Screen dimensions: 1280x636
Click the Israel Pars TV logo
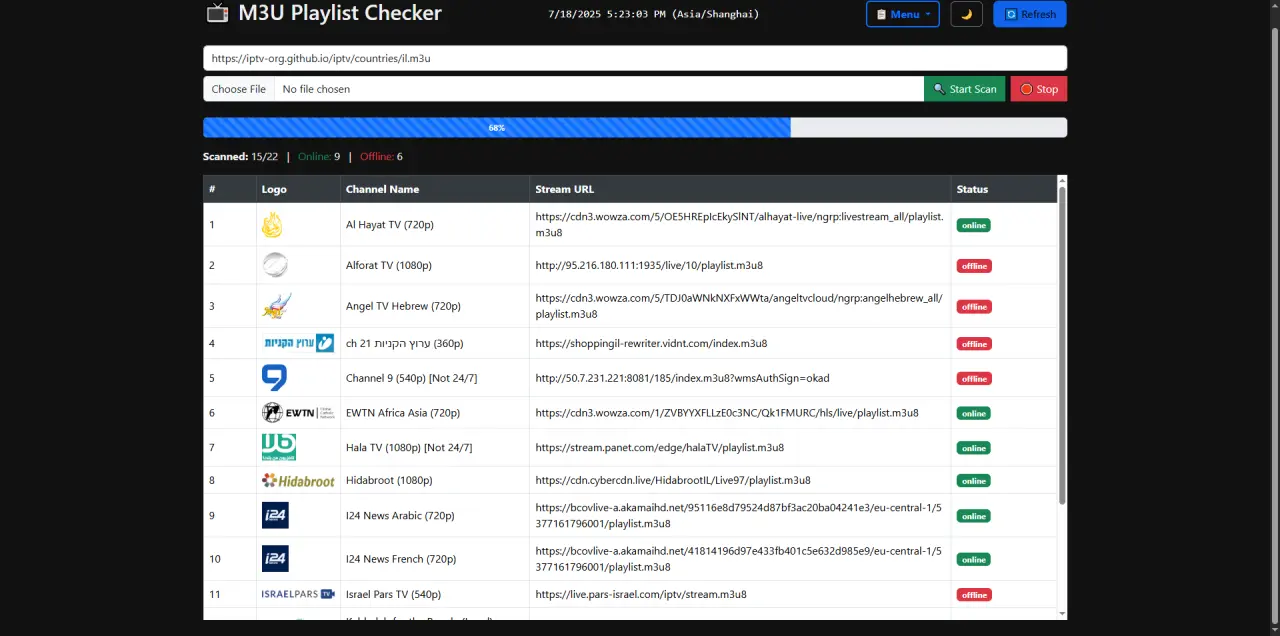[x=298, y=594]
